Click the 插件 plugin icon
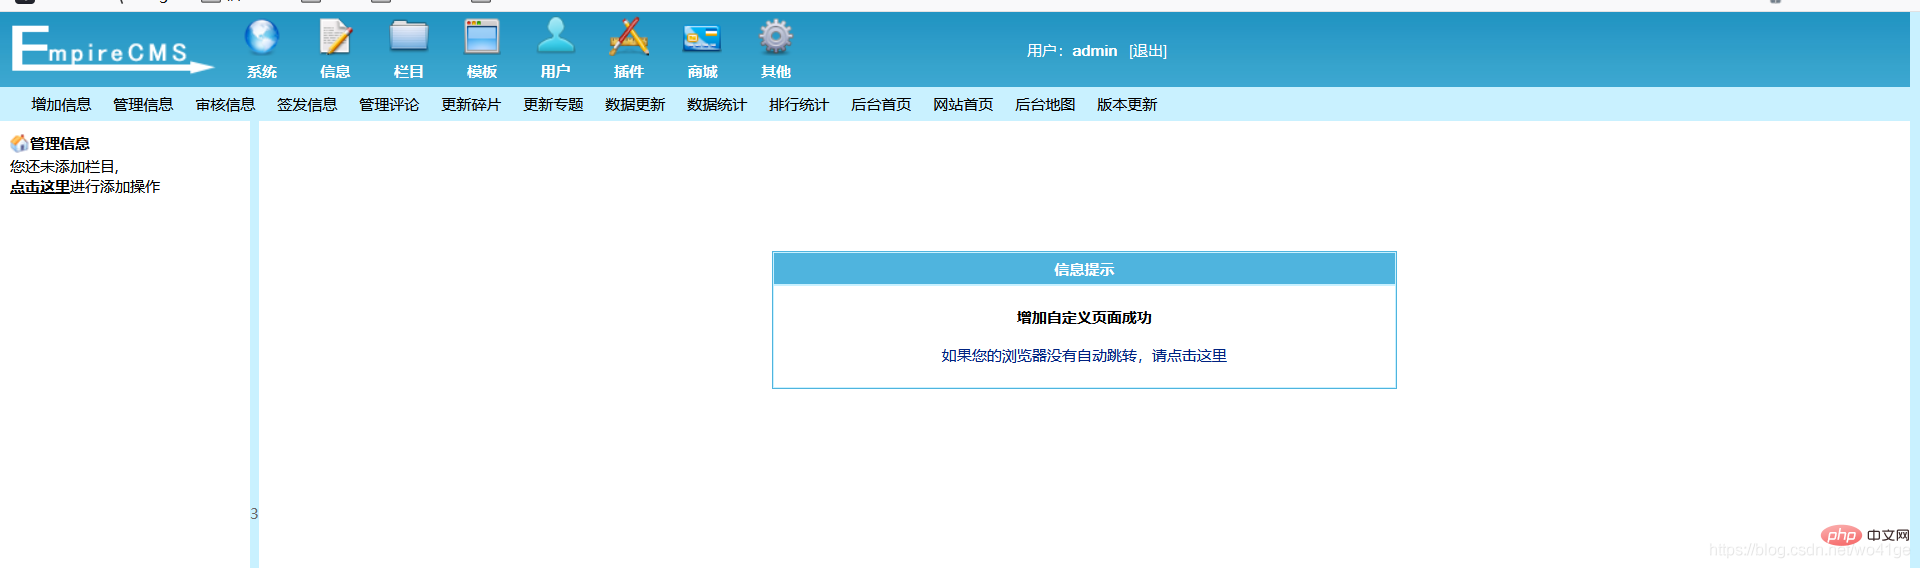Image resolution: width=1920 pixels, height=568 pixels. point(629,38)
